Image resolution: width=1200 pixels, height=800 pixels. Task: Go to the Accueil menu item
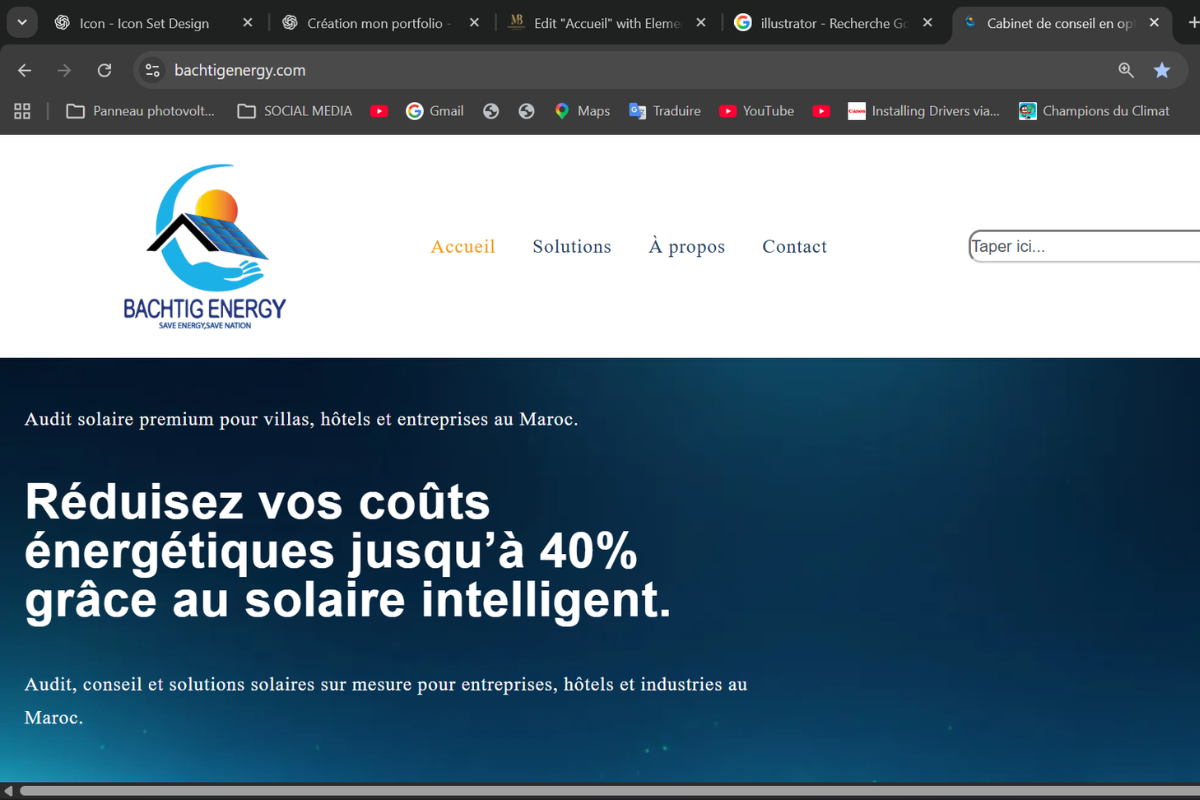463,247
